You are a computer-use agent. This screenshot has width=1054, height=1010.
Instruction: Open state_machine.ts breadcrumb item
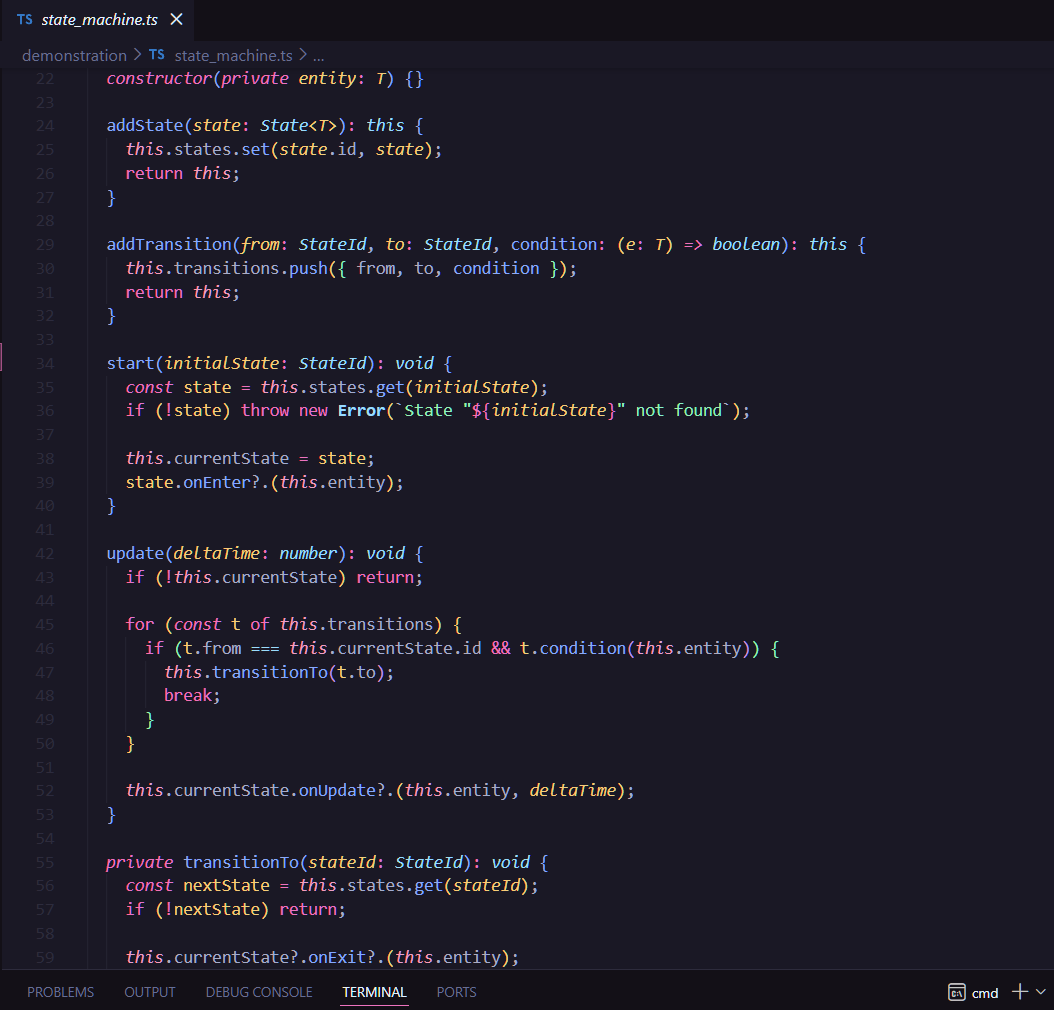point(233,55)
